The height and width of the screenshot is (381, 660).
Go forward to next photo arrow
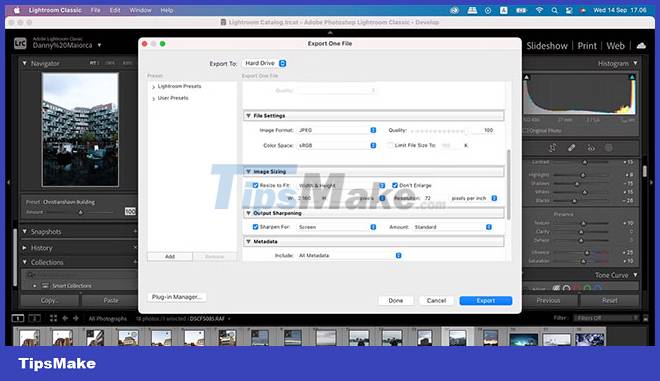pyautogui.click(x=76, y=318)
